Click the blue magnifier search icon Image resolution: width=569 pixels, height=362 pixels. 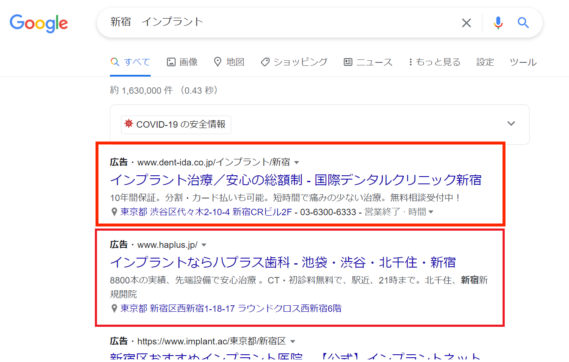(523, 23)
